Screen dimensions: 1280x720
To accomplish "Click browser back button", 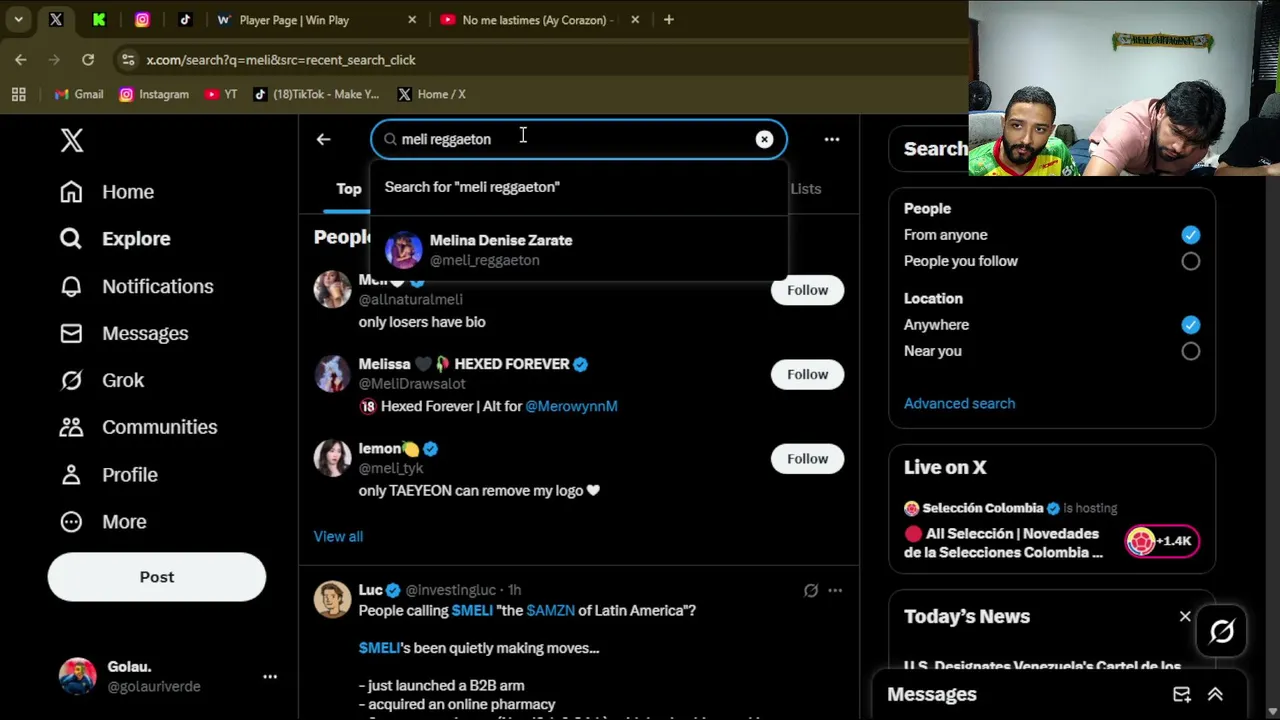I will [21, 60].
